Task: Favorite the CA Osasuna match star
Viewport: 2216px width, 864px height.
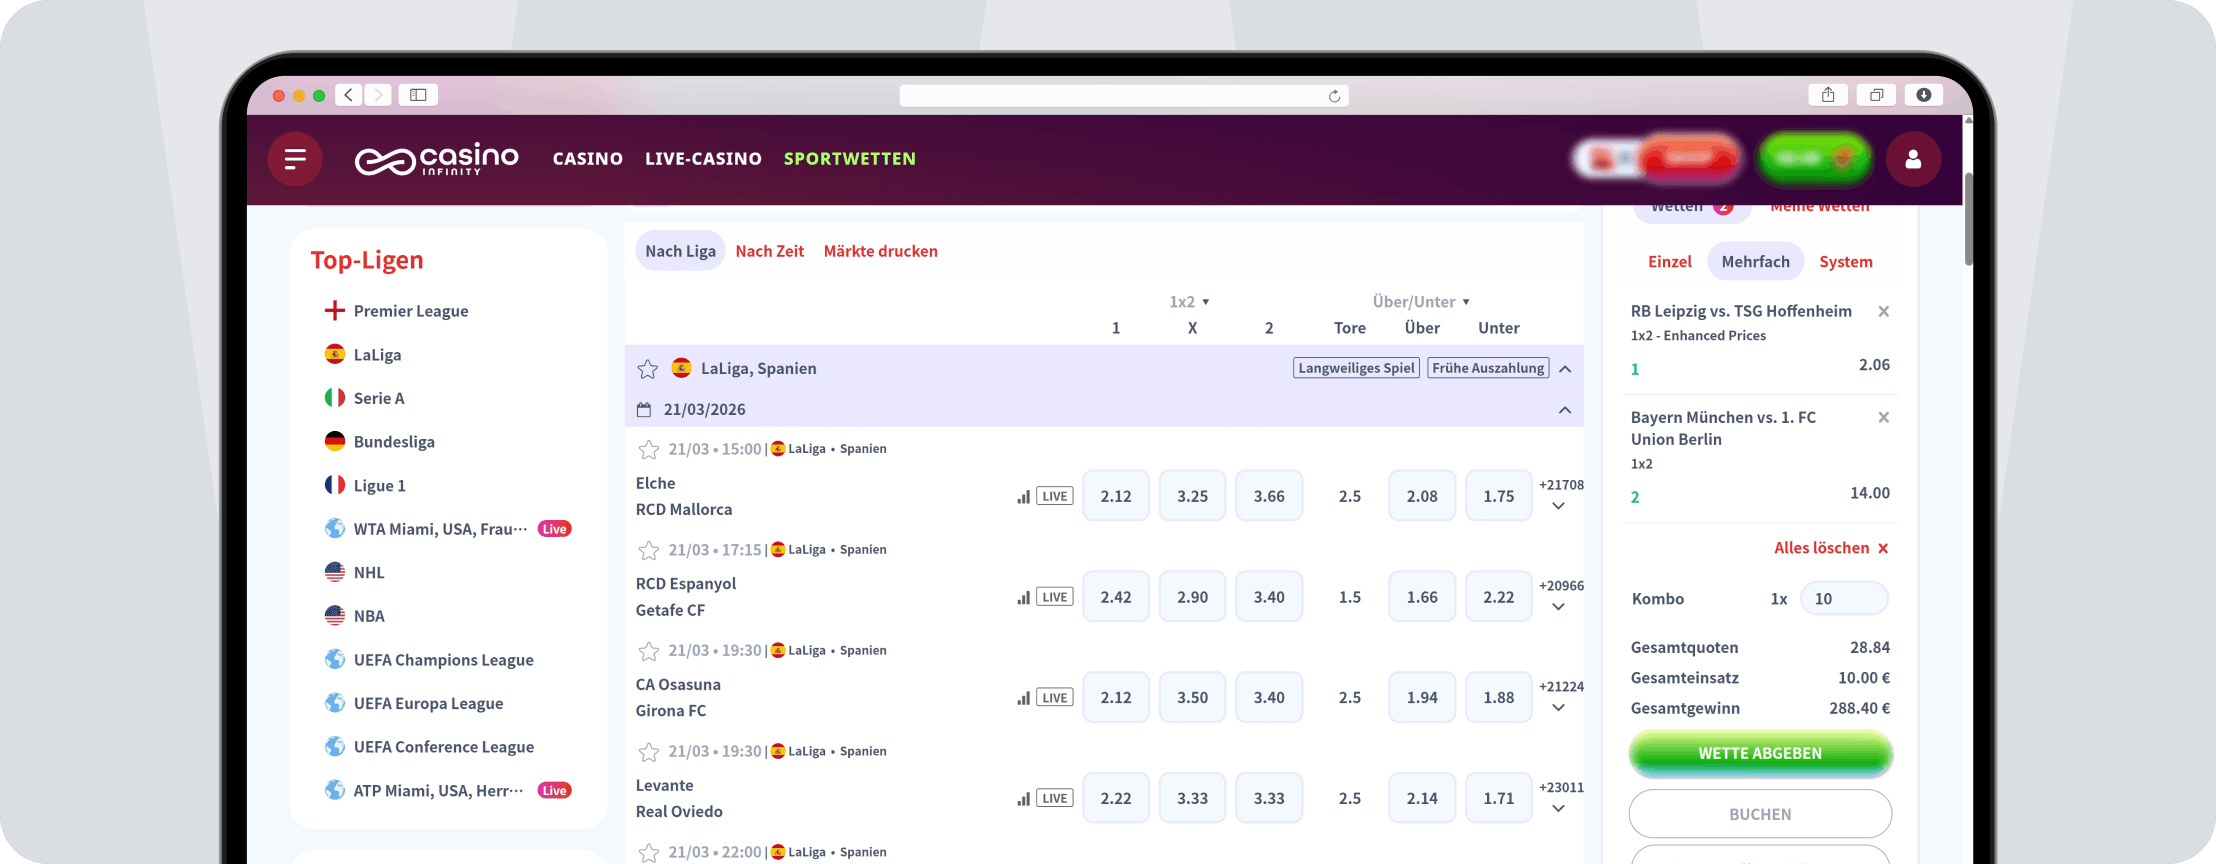Action: click(649, 652)
